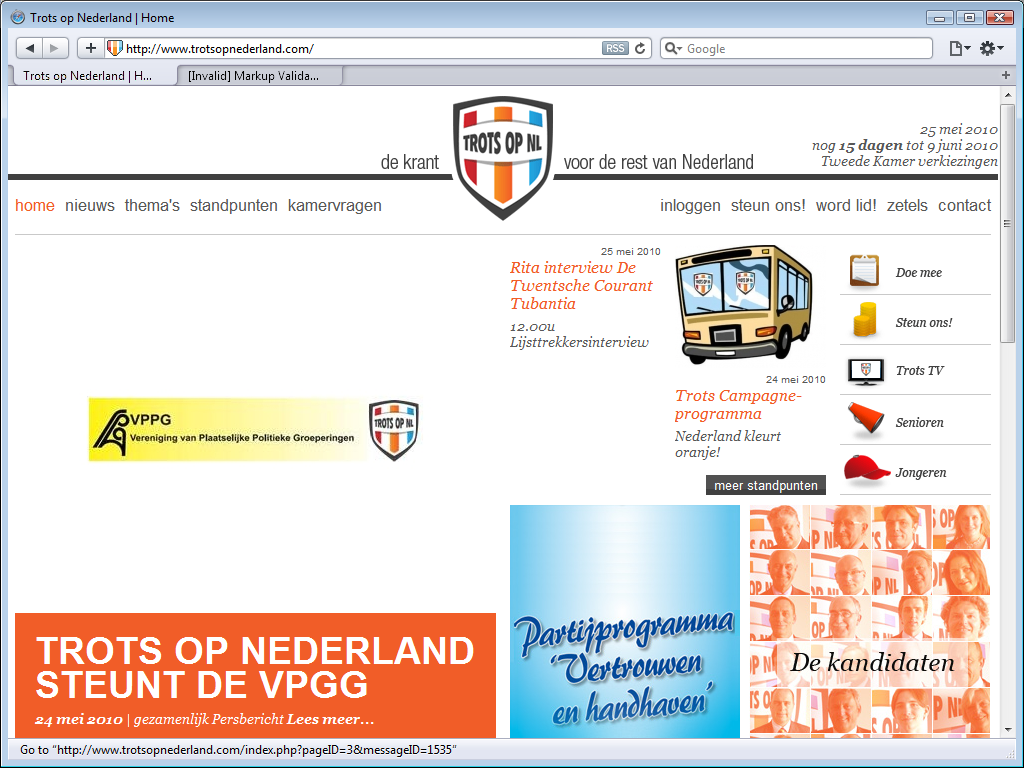
Task: Minimize the browser window
Action: [939, 18]
